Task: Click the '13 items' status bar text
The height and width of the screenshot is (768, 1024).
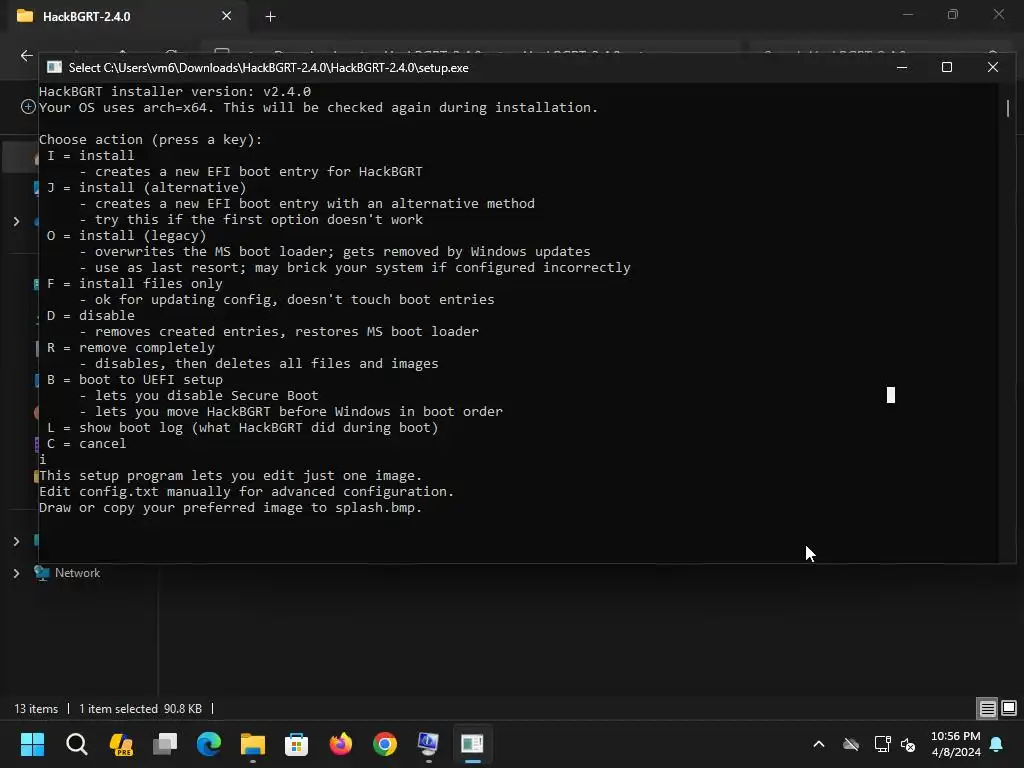Action: [36, 709]
